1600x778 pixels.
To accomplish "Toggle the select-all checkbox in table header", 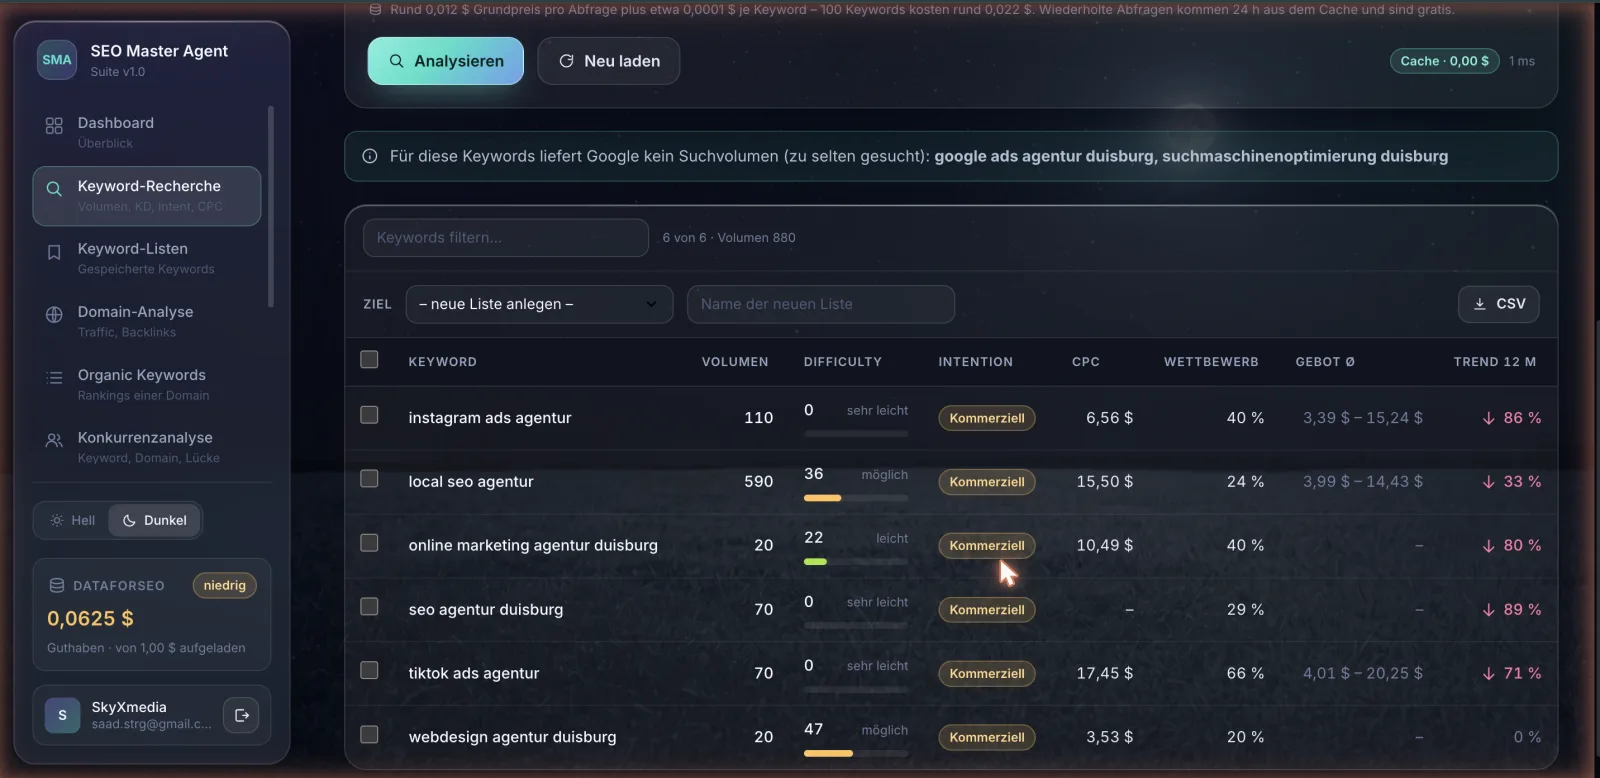I will [369, 359].
